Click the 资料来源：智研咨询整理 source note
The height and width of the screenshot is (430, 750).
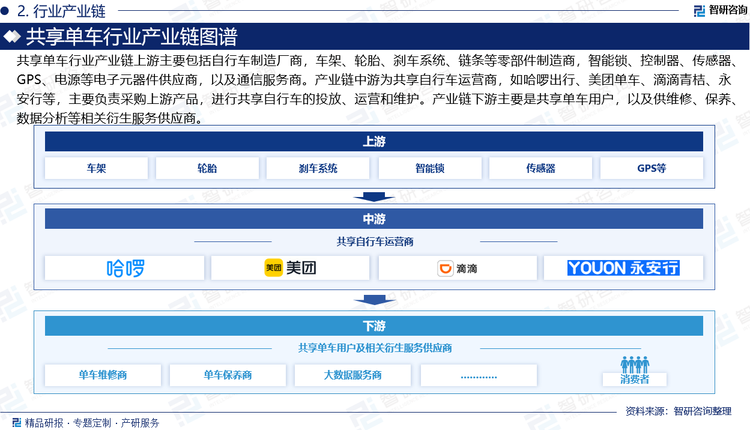678,411
